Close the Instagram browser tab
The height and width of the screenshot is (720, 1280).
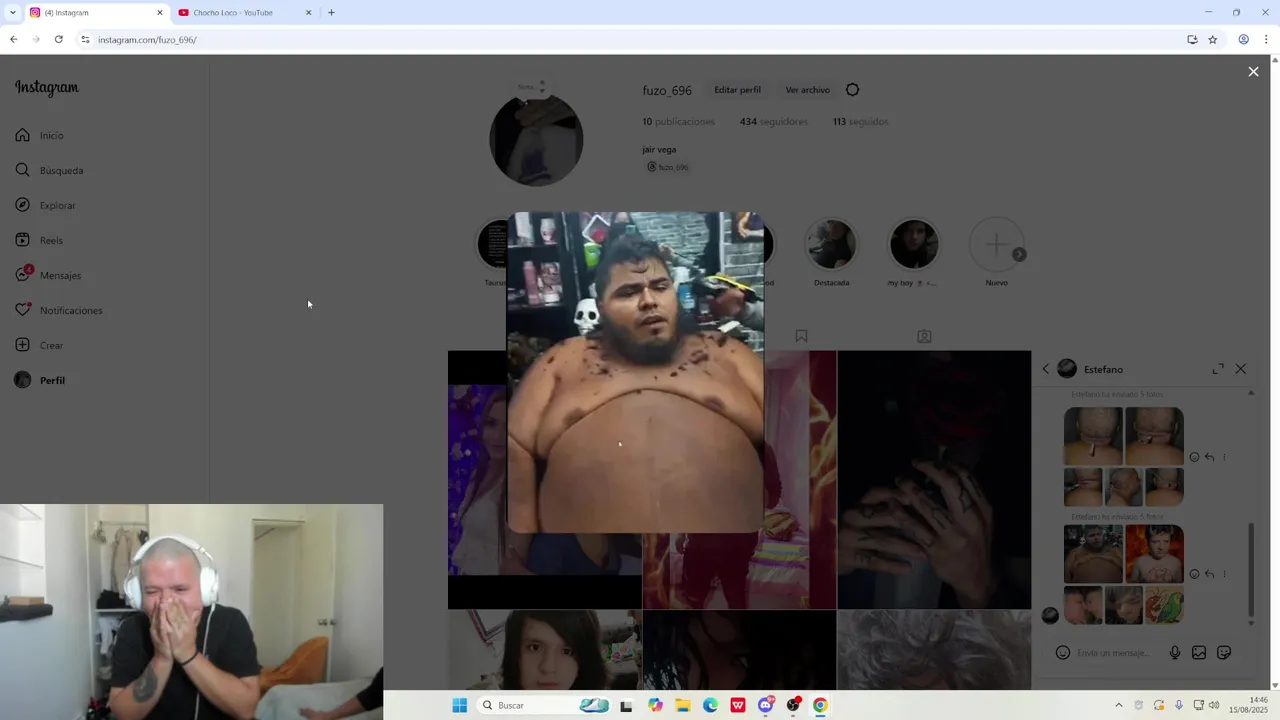[159, 13]
